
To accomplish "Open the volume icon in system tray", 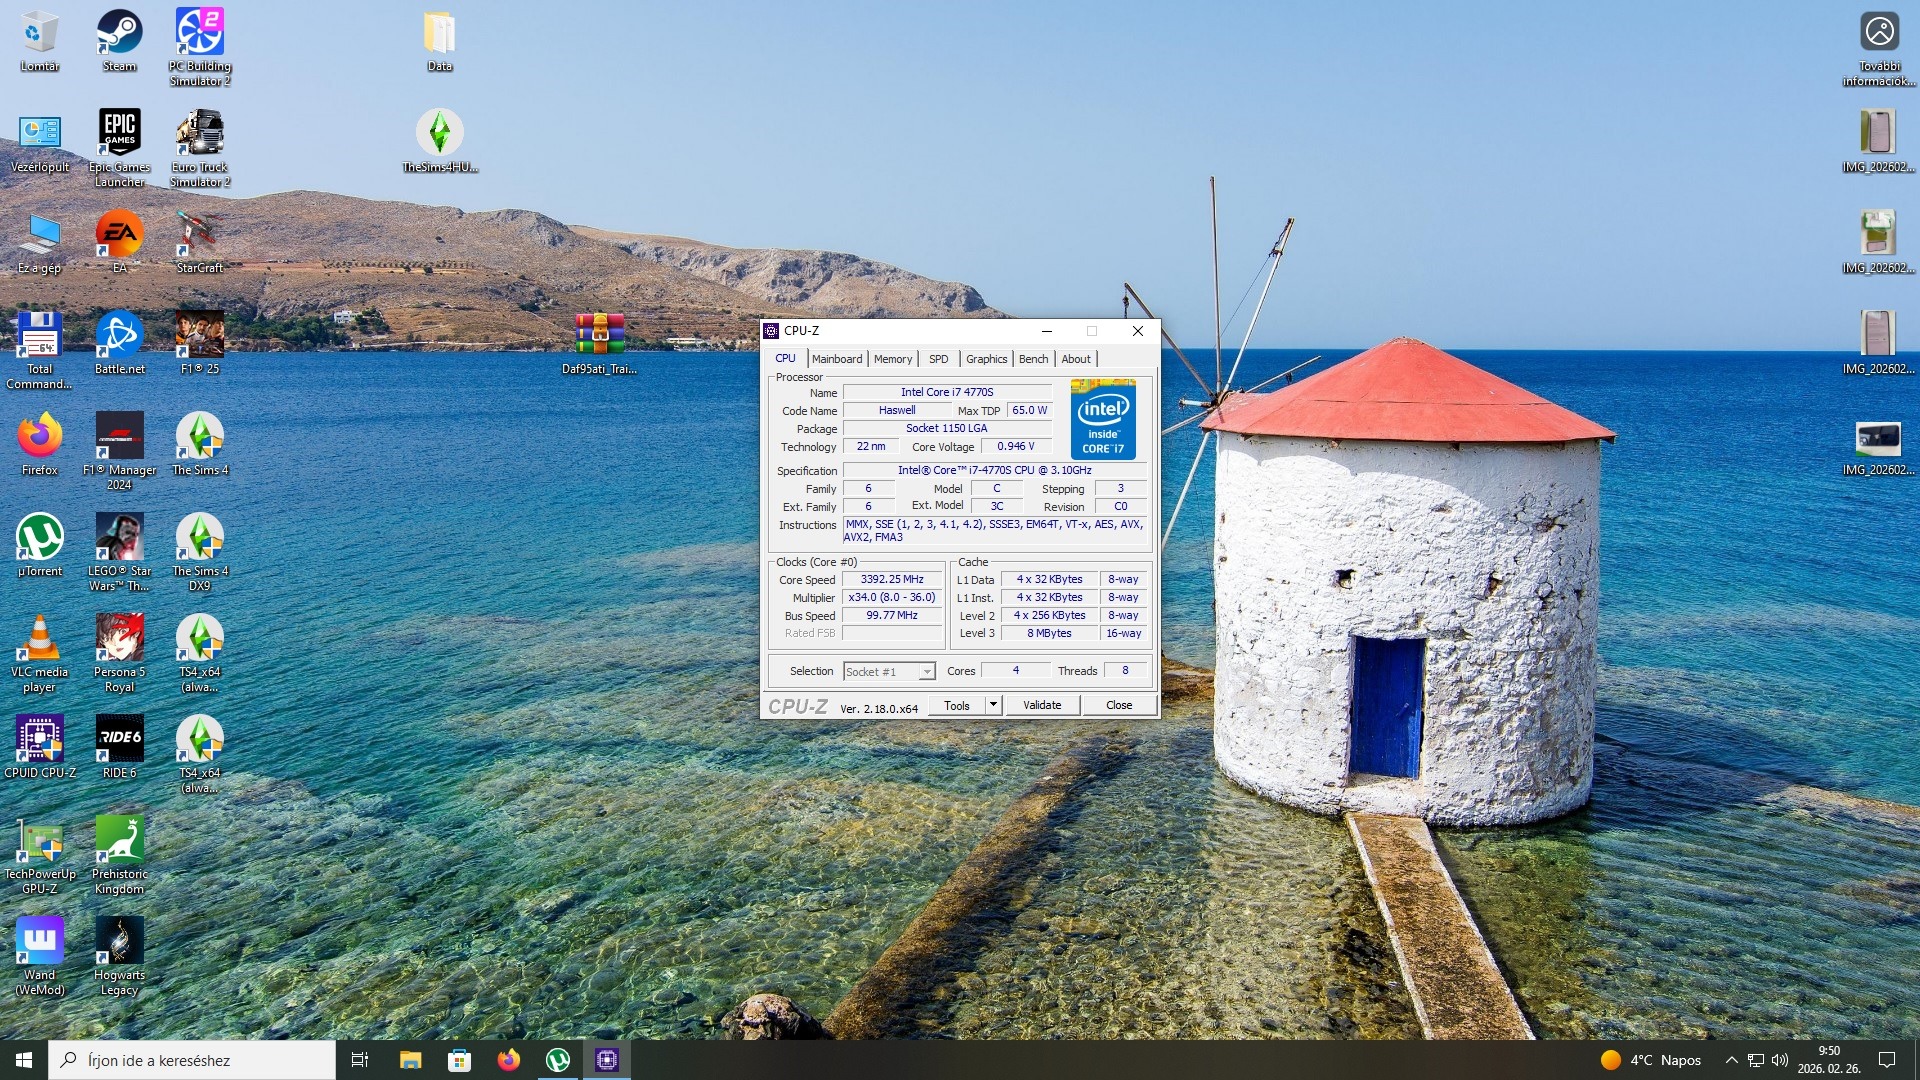I will coord(1780,1060).
